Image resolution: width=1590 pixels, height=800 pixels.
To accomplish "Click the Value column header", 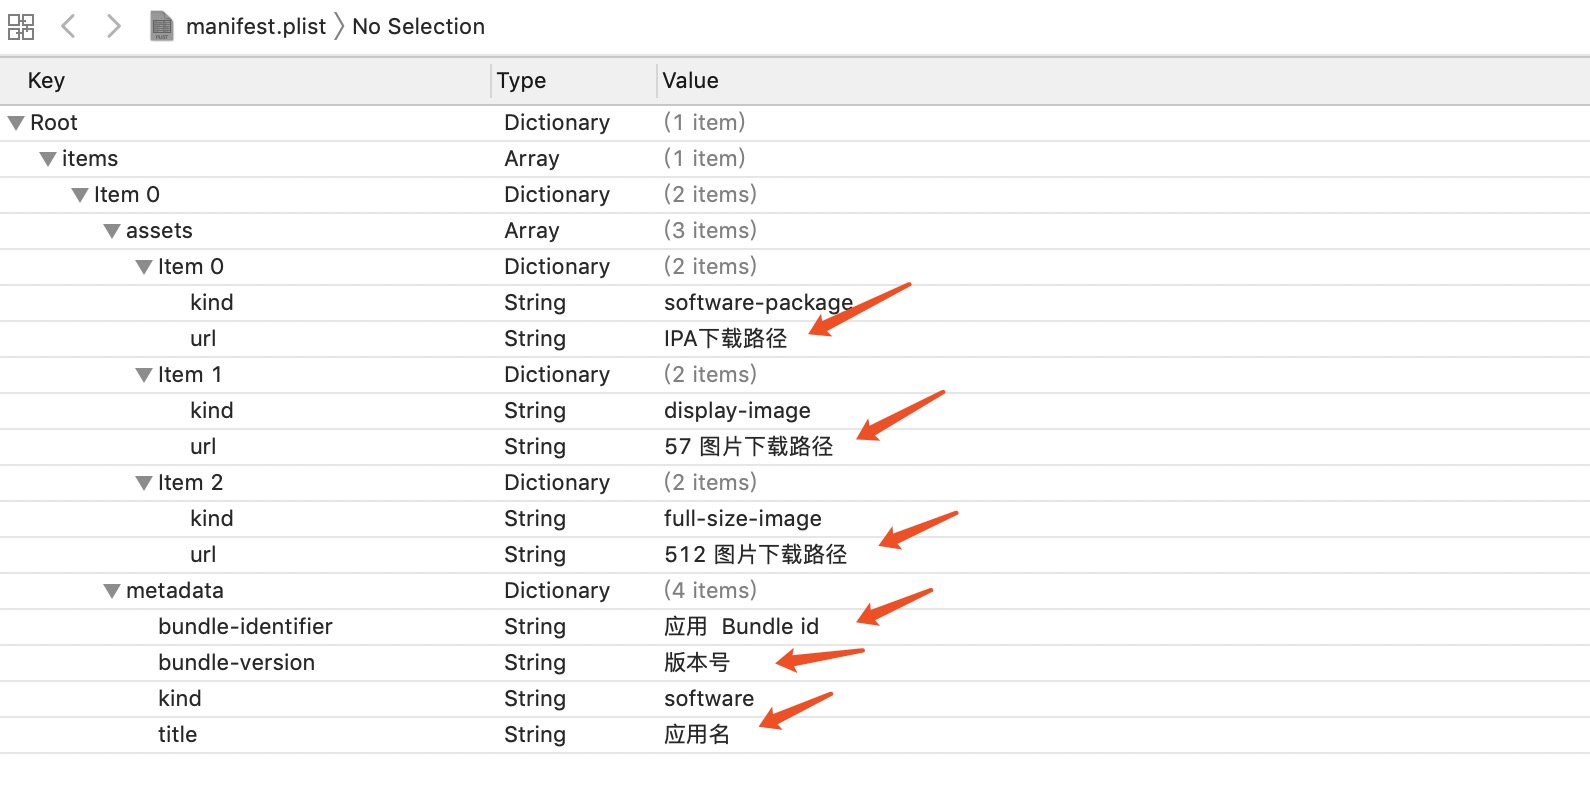I will click(x=690, y=81).
